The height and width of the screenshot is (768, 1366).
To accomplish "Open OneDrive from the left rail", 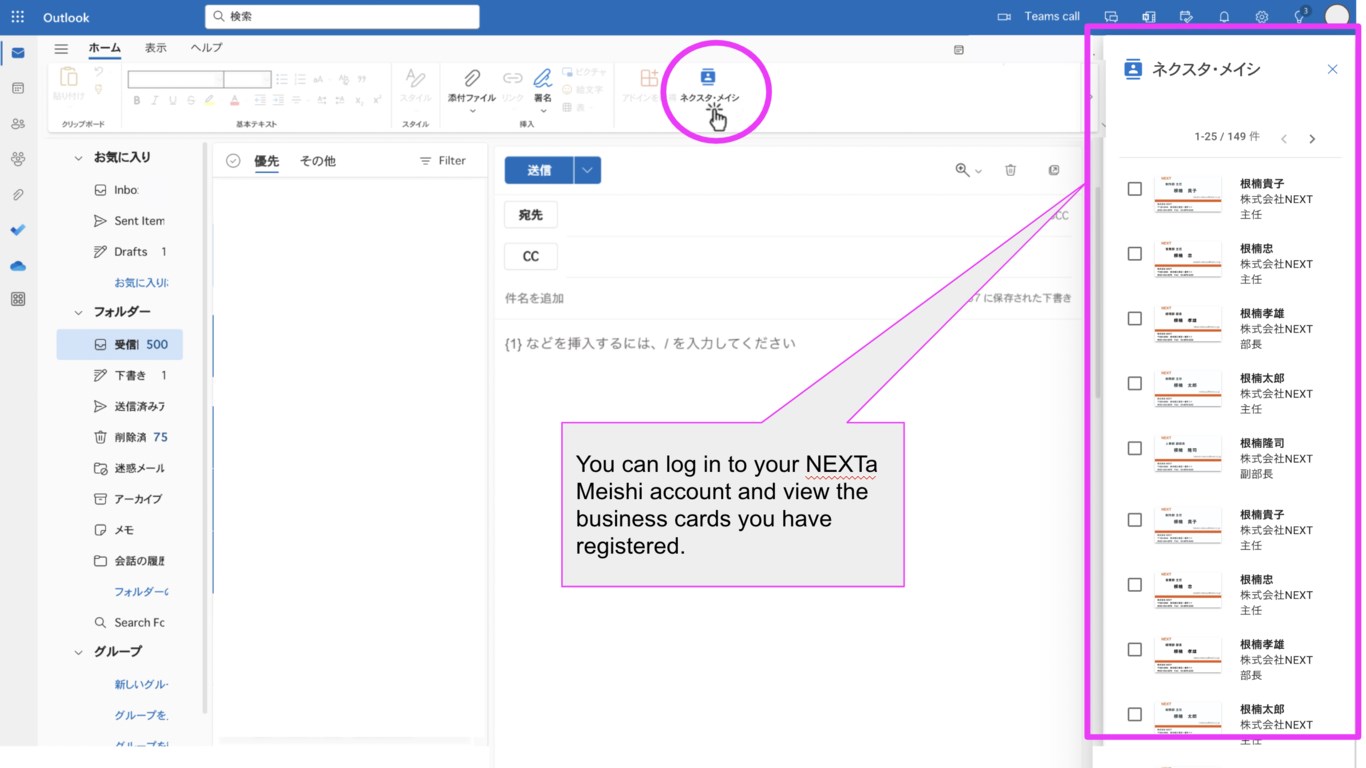I will 18,266.
